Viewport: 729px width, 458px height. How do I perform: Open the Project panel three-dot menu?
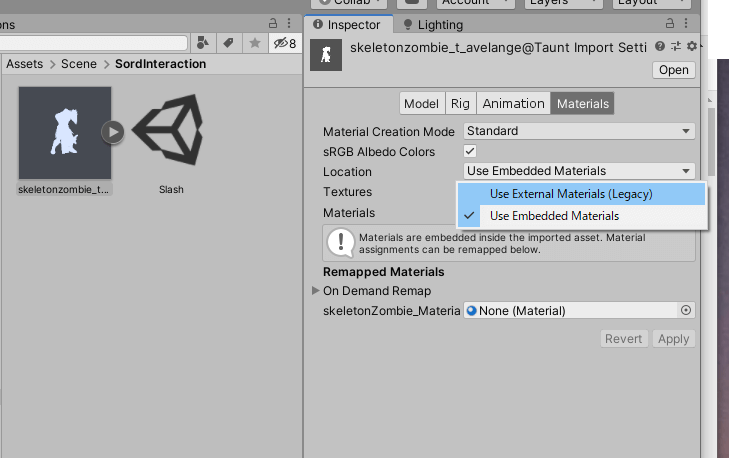pos(289,23)
